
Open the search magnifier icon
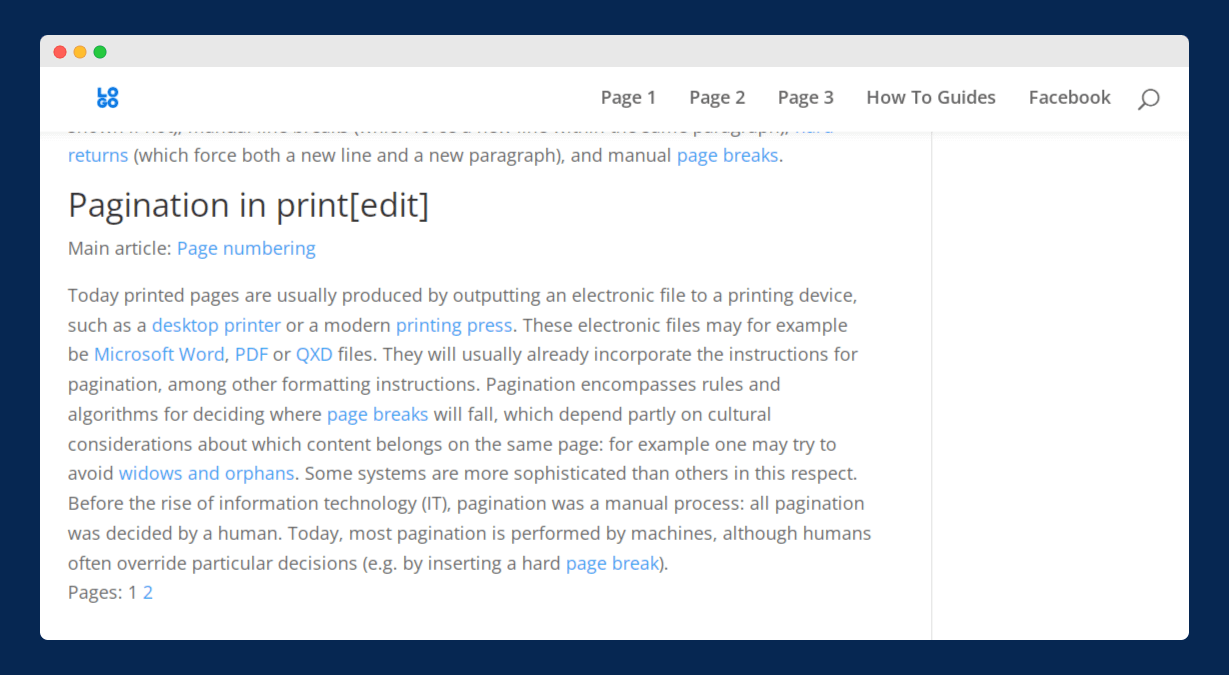[1149, 98]
